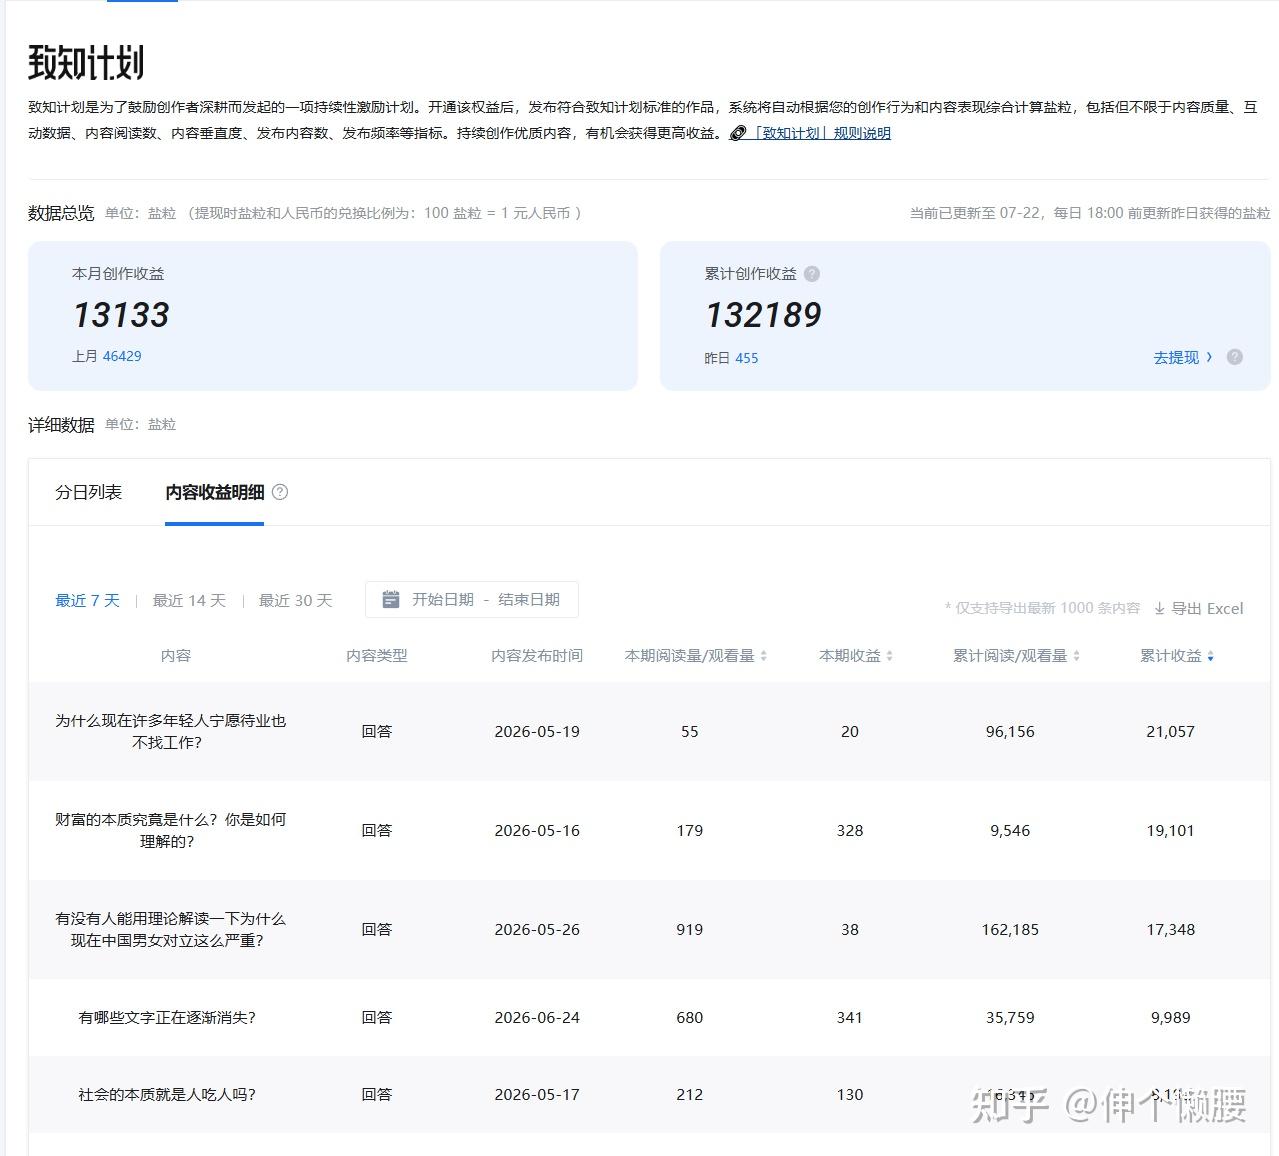Sort by 本期收益 column arrows
Screen dimensions: 1279x1156
coord(890,656)
